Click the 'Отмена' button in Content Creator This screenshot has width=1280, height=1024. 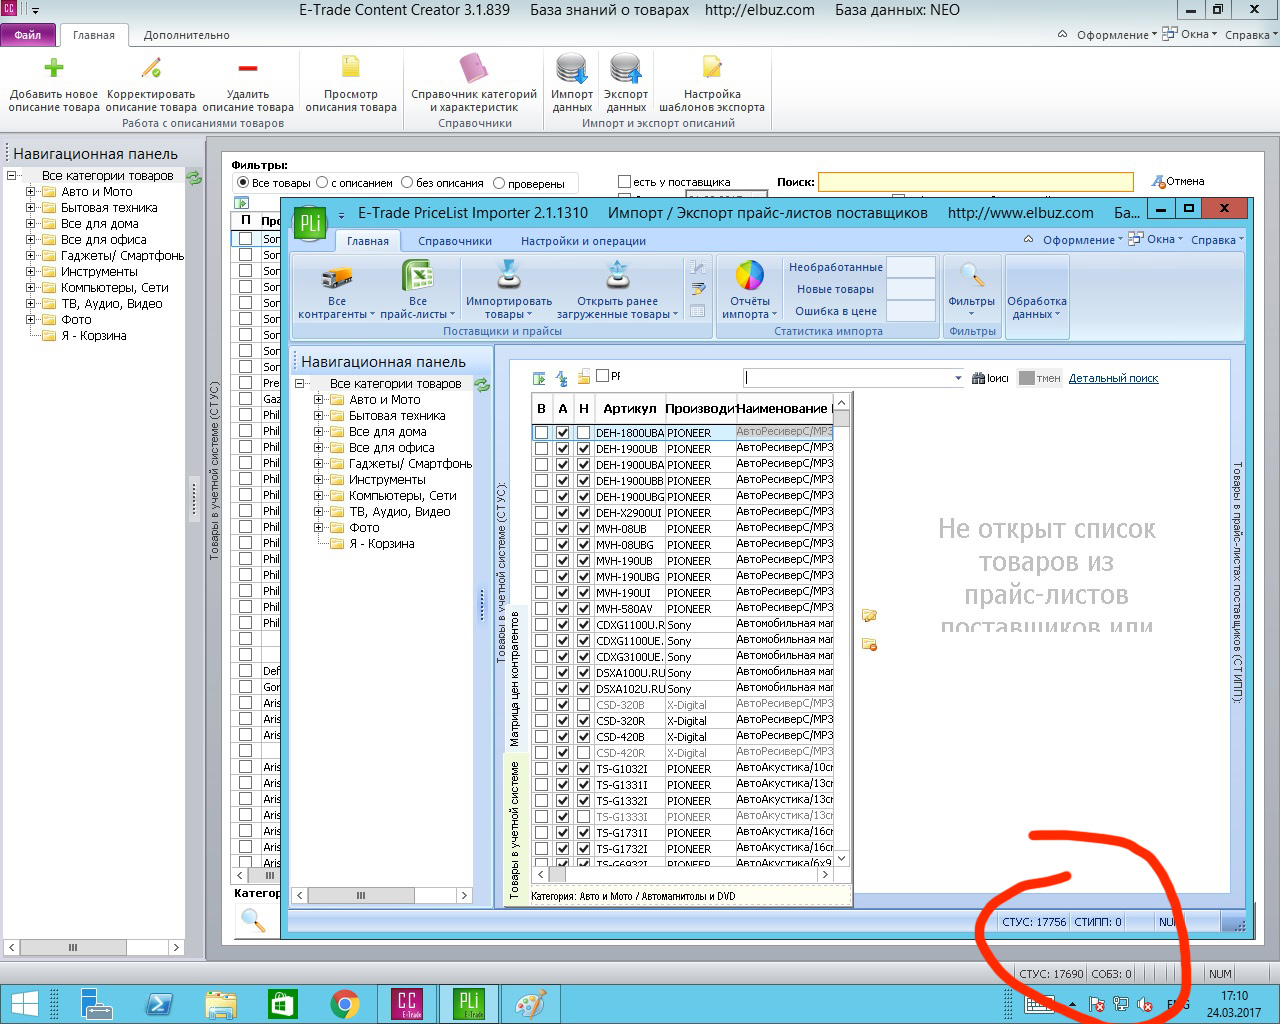coord(1178,182)
